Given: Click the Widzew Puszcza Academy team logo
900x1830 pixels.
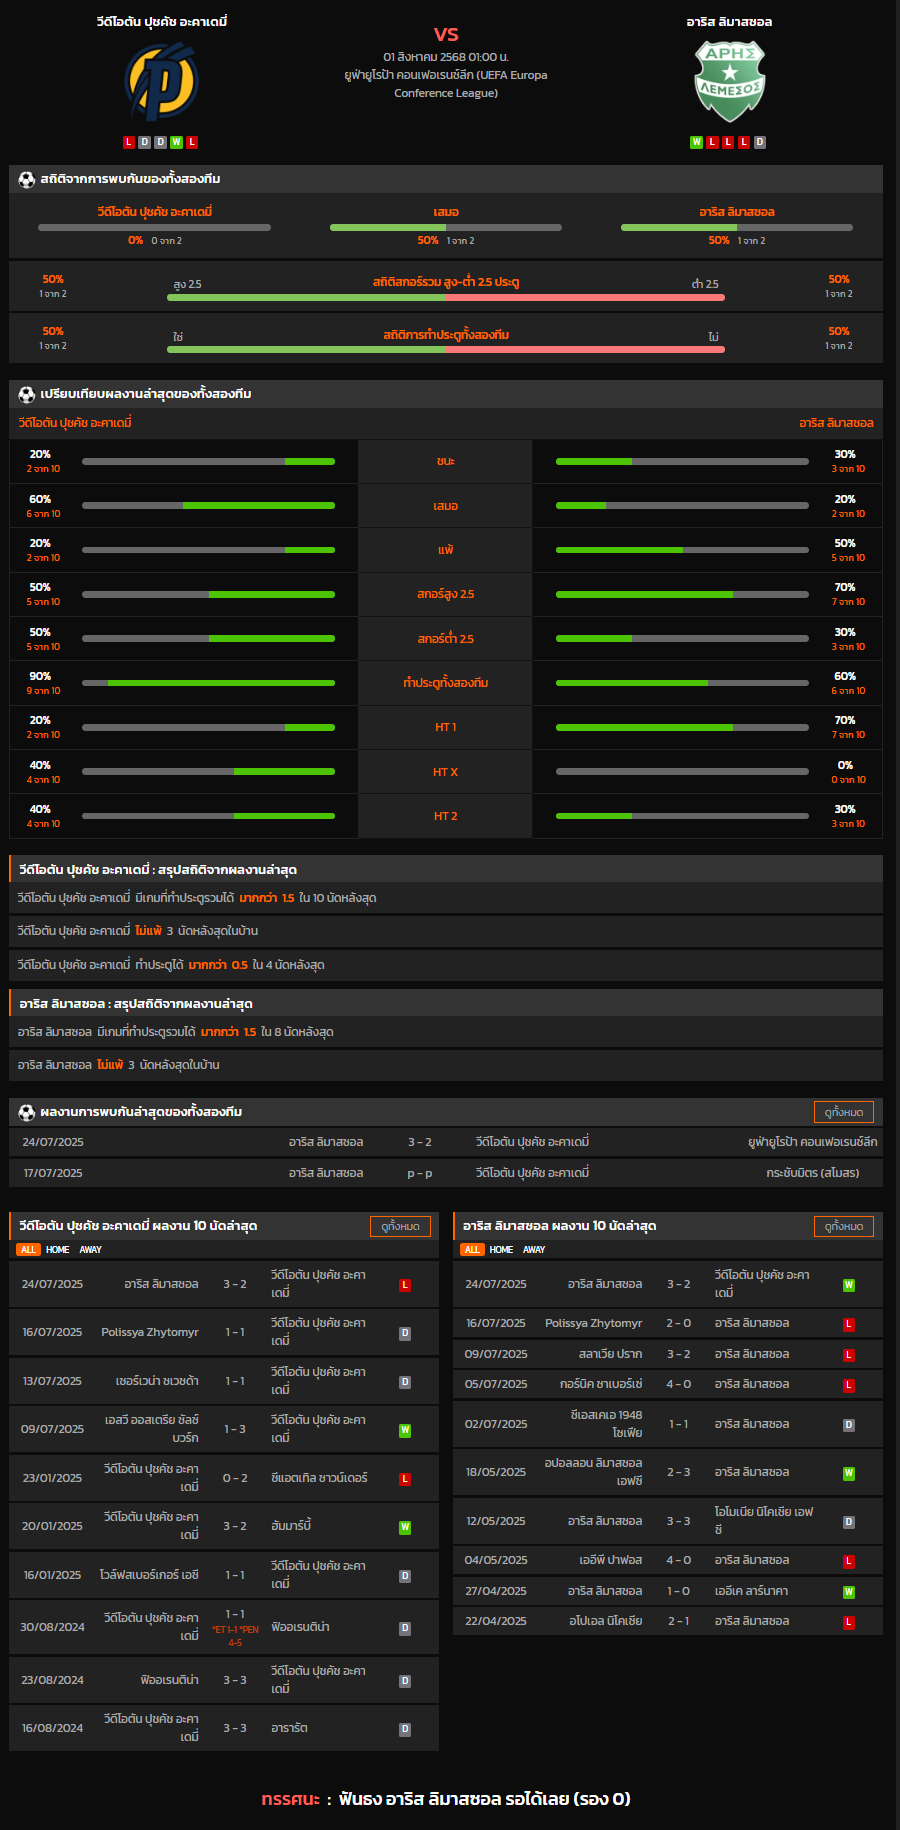Looking at the screenshot, I should 161,81.
